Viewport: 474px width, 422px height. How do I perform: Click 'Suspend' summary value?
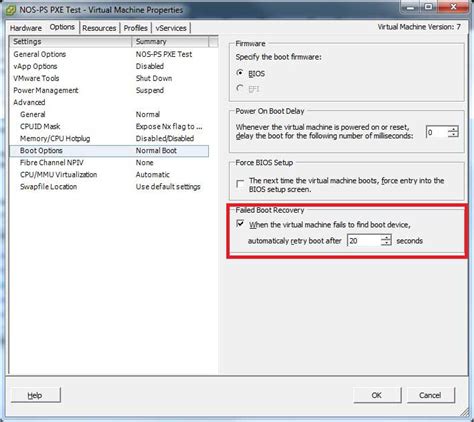click(150, 90)
